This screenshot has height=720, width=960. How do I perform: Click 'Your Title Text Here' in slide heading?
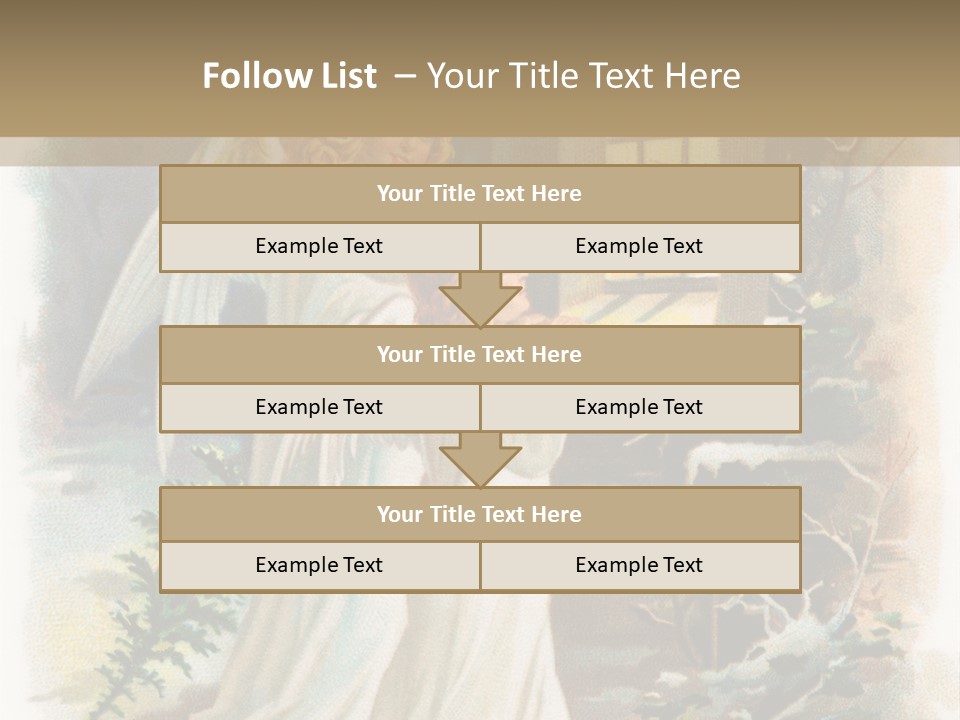[x=583, y=76]
